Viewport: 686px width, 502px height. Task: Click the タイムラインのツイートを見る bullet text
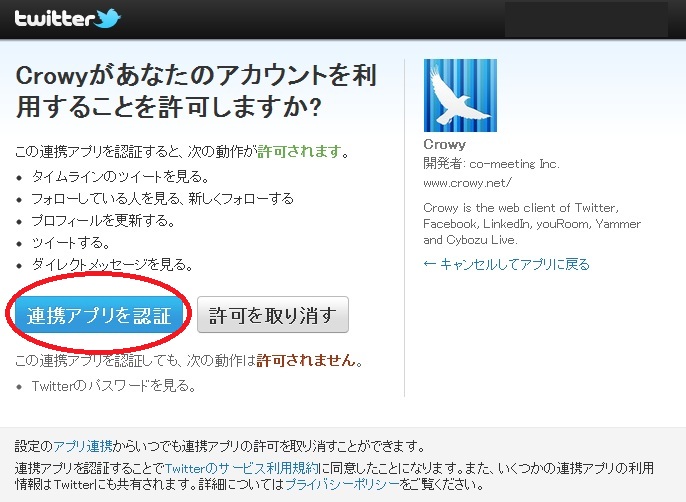click(120, 176)
